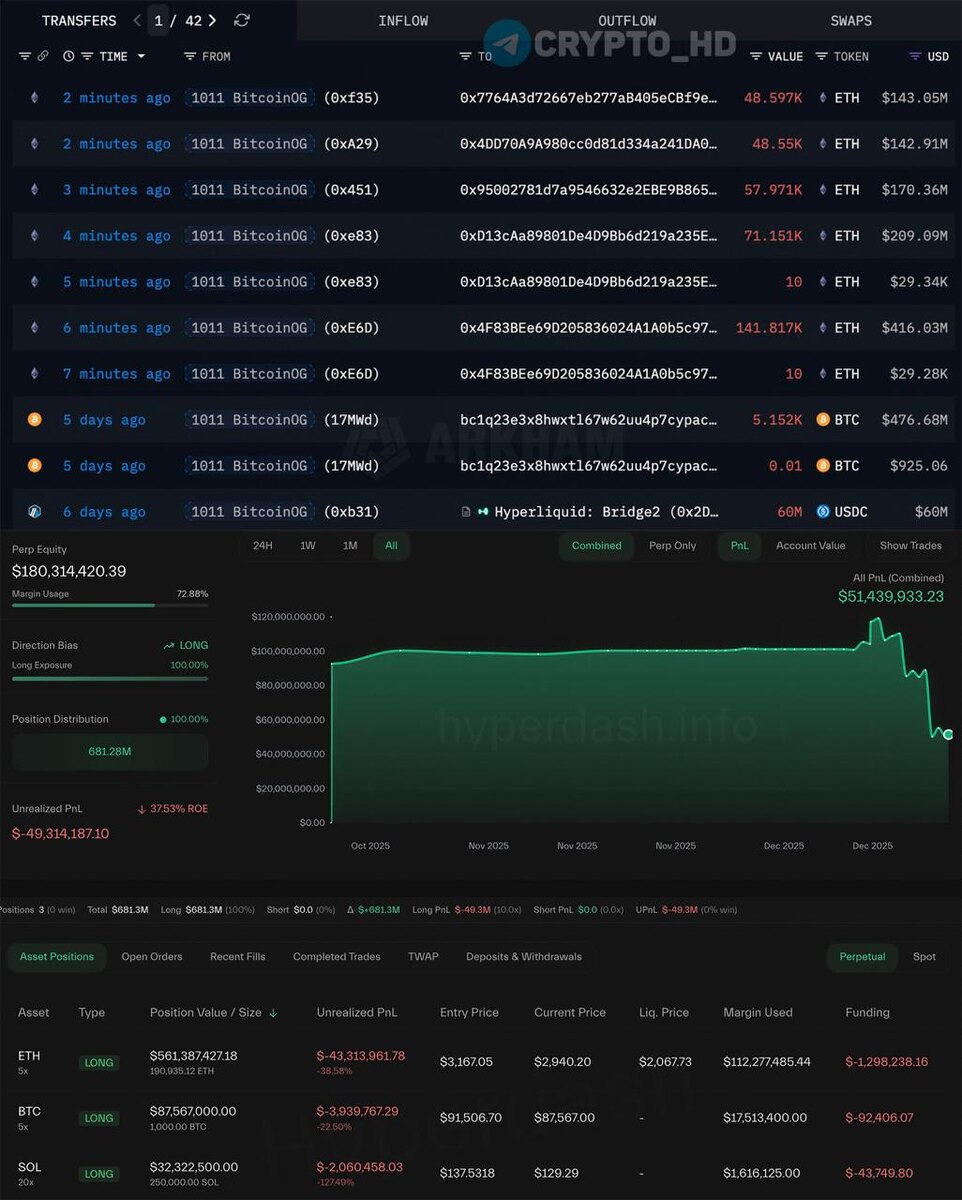
Task: Click the clock icon beside TIME
Action: click(69, 56)
